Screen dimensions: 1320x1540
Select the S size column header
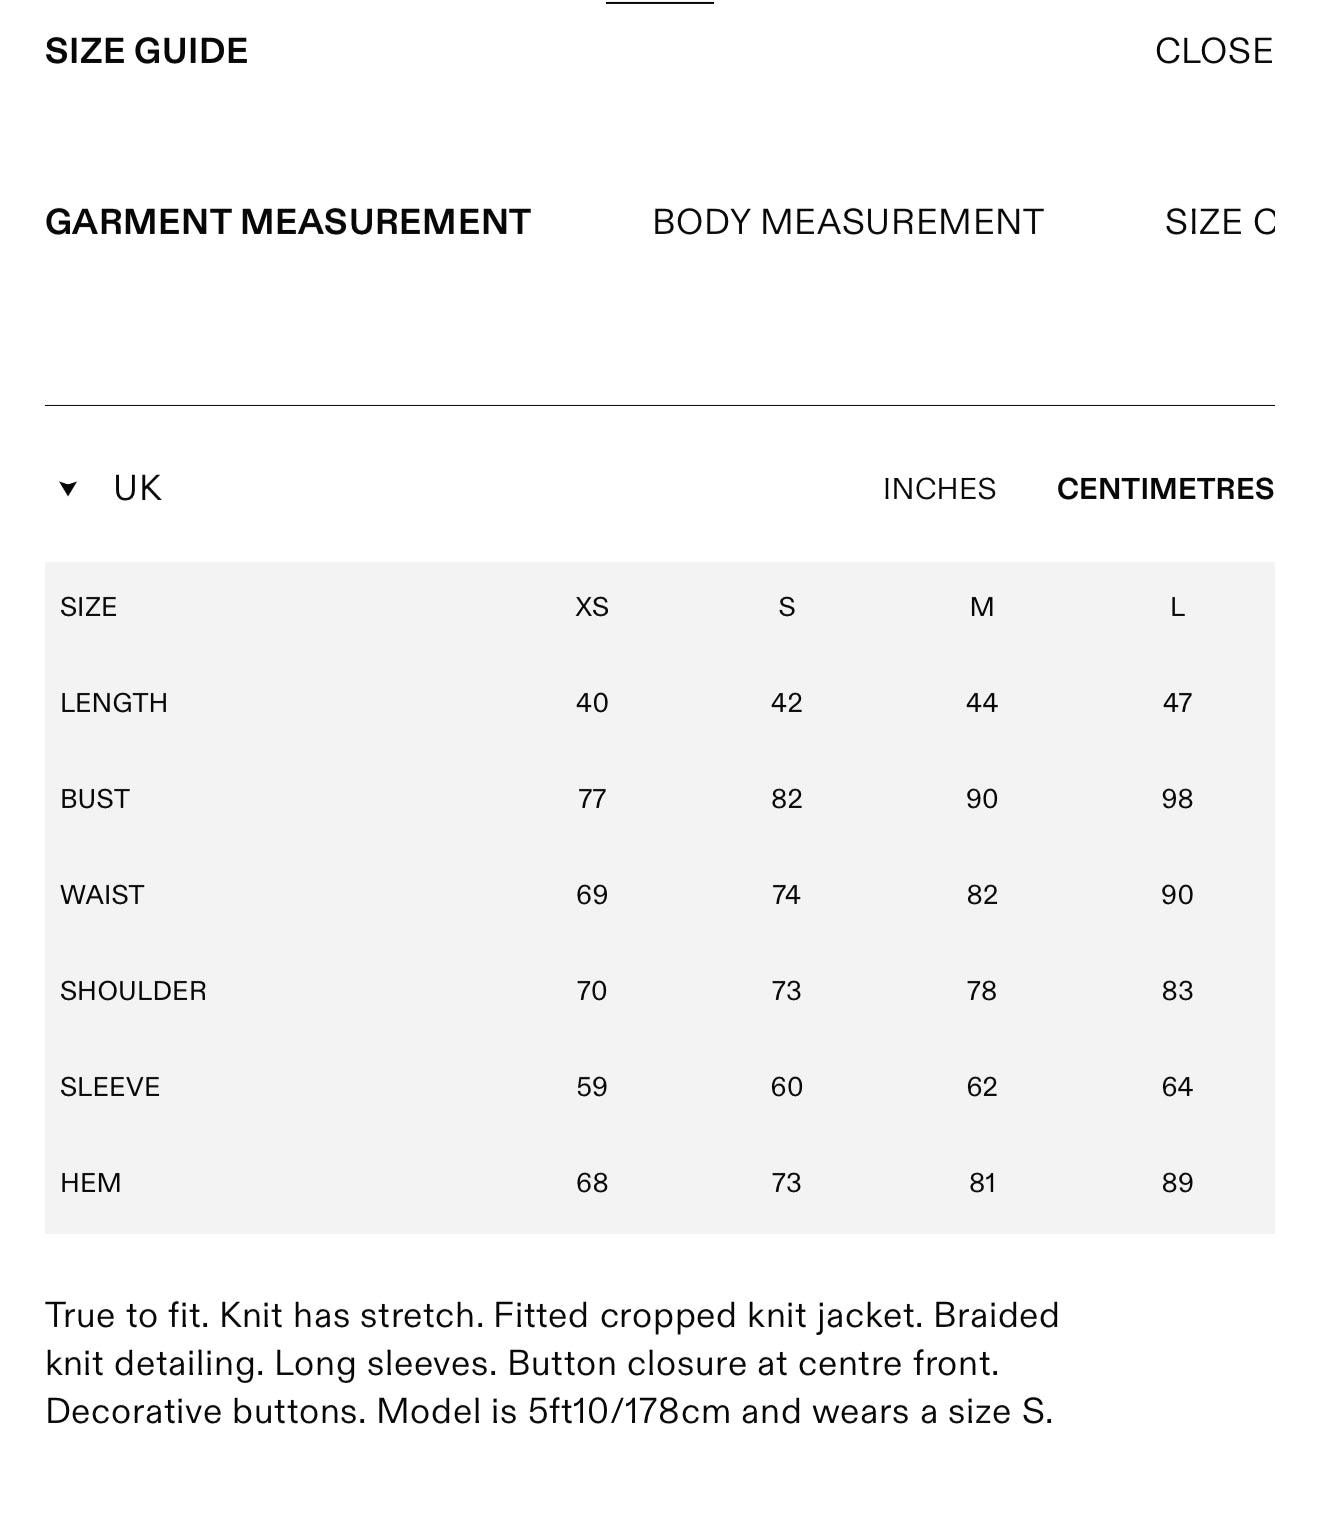787,607
